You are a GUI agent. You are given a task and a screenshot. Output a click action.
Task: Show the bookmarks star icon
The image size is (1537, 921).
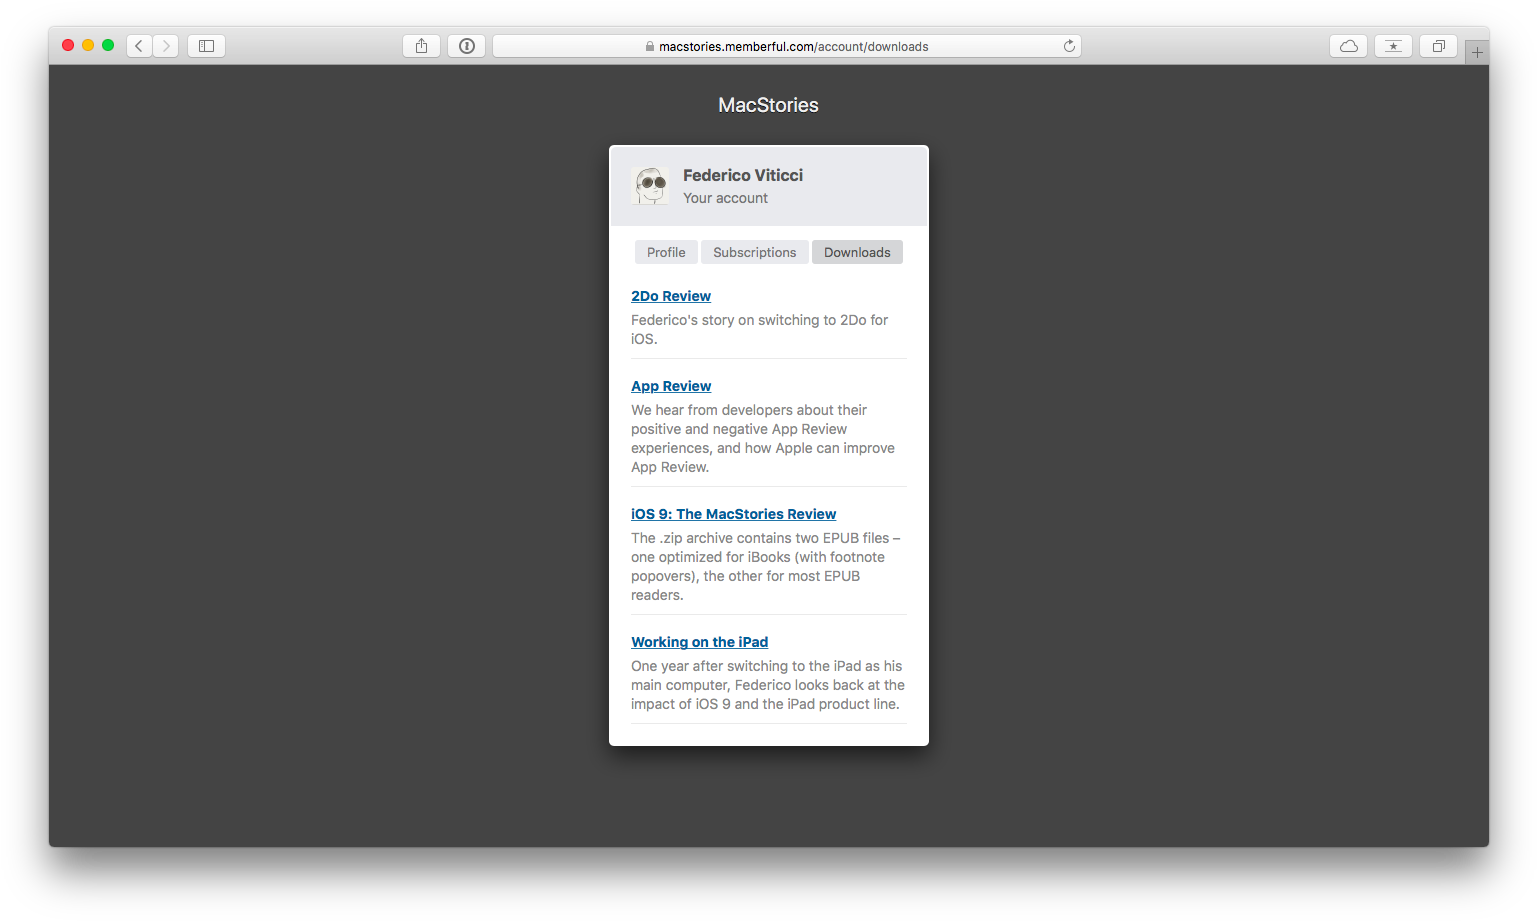(1393, 45)
